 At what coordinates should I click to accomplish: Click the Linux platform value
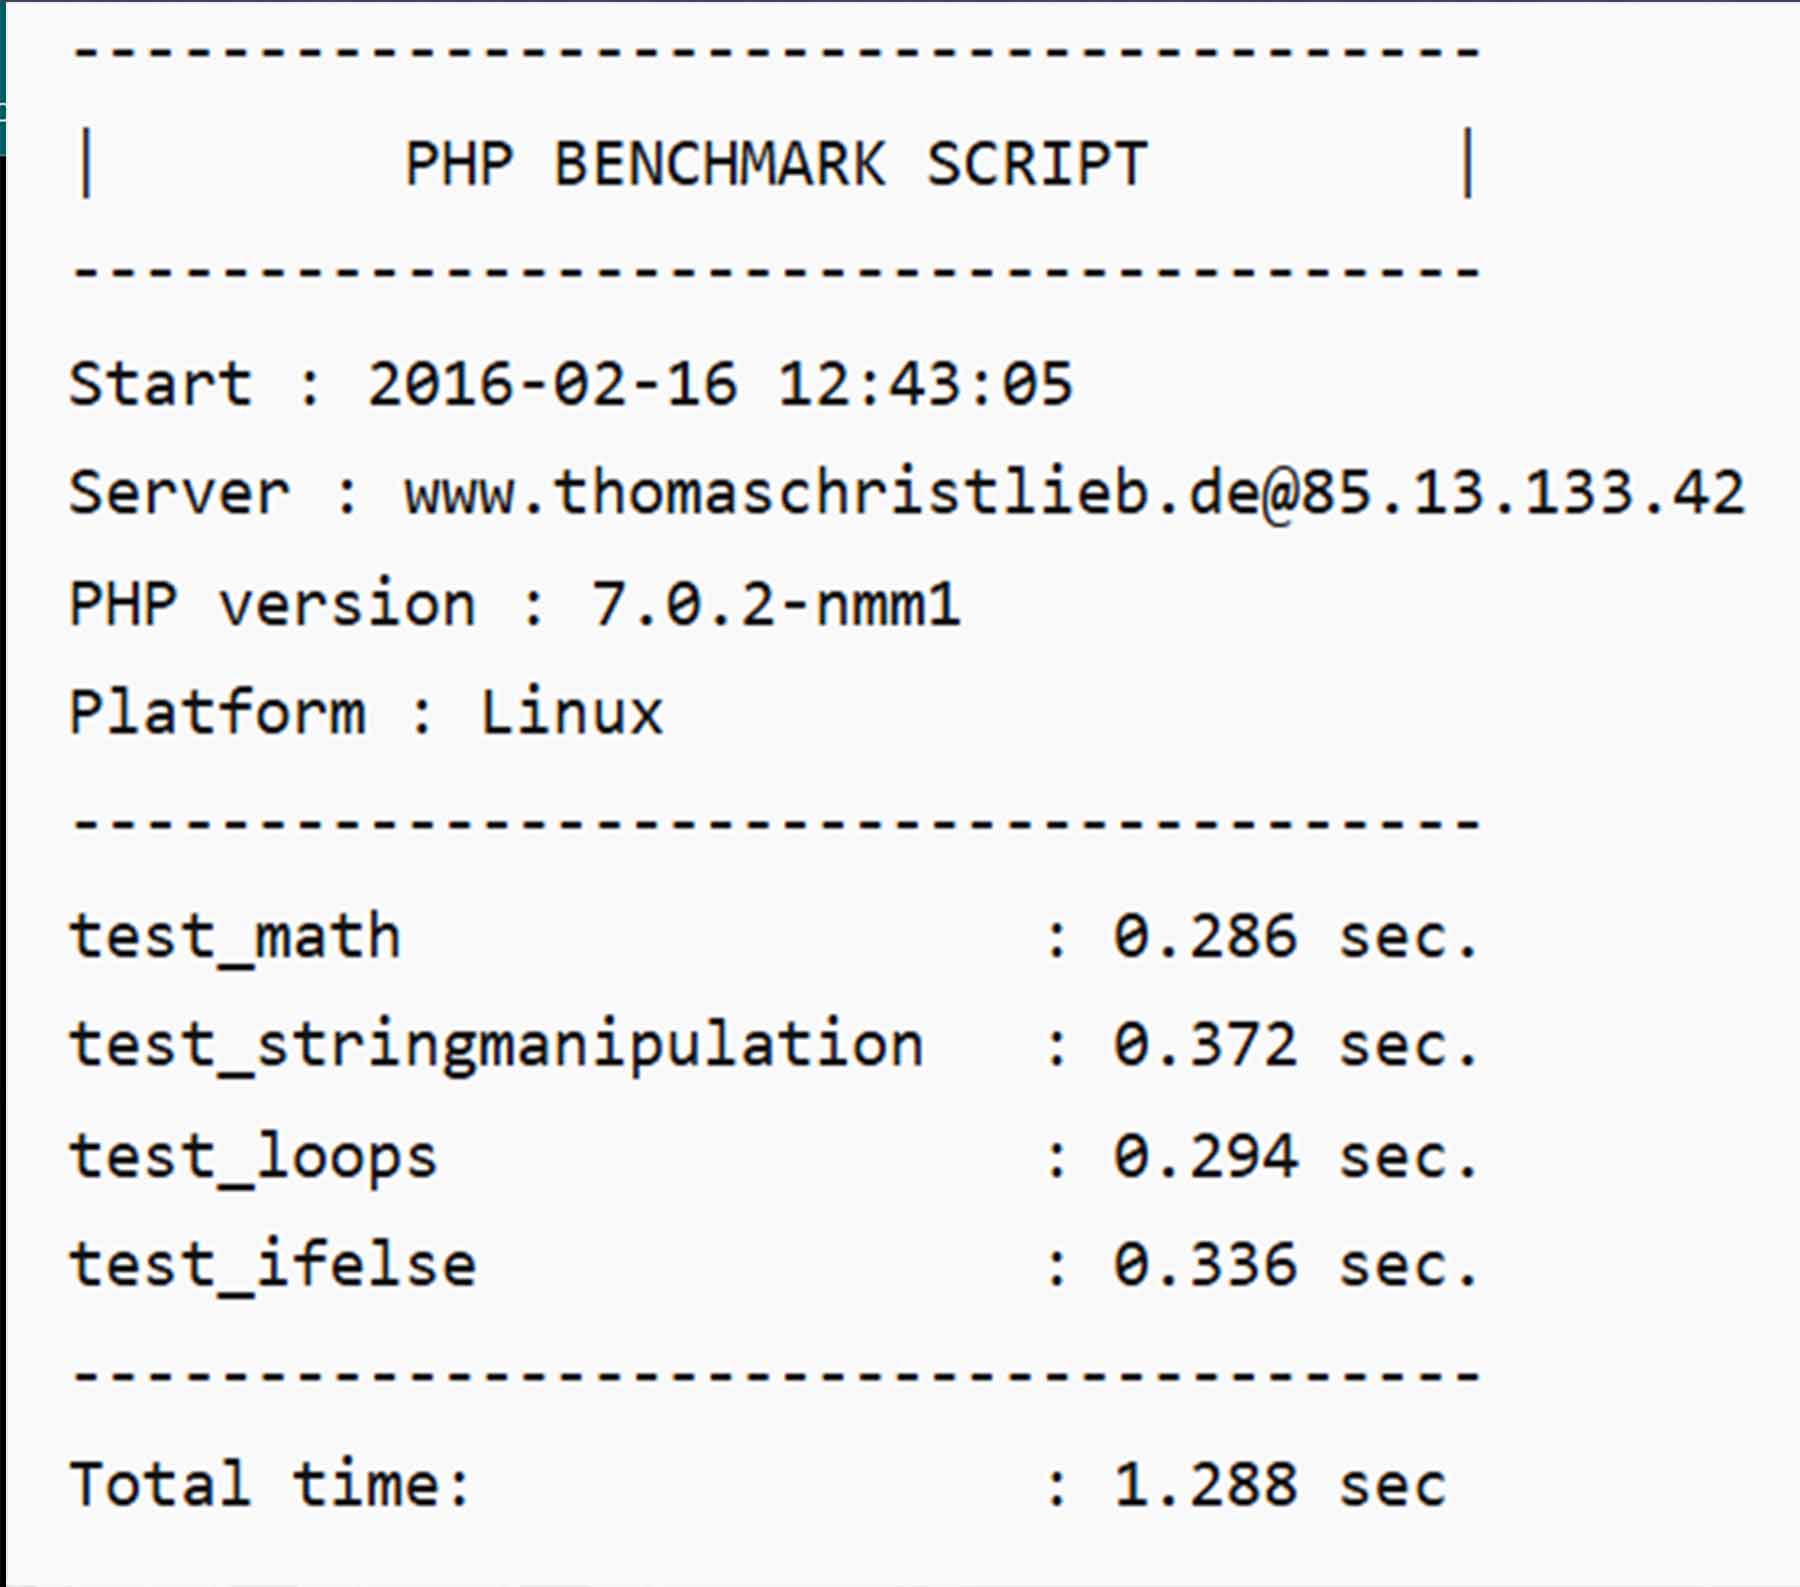click(x=572, y=713)
